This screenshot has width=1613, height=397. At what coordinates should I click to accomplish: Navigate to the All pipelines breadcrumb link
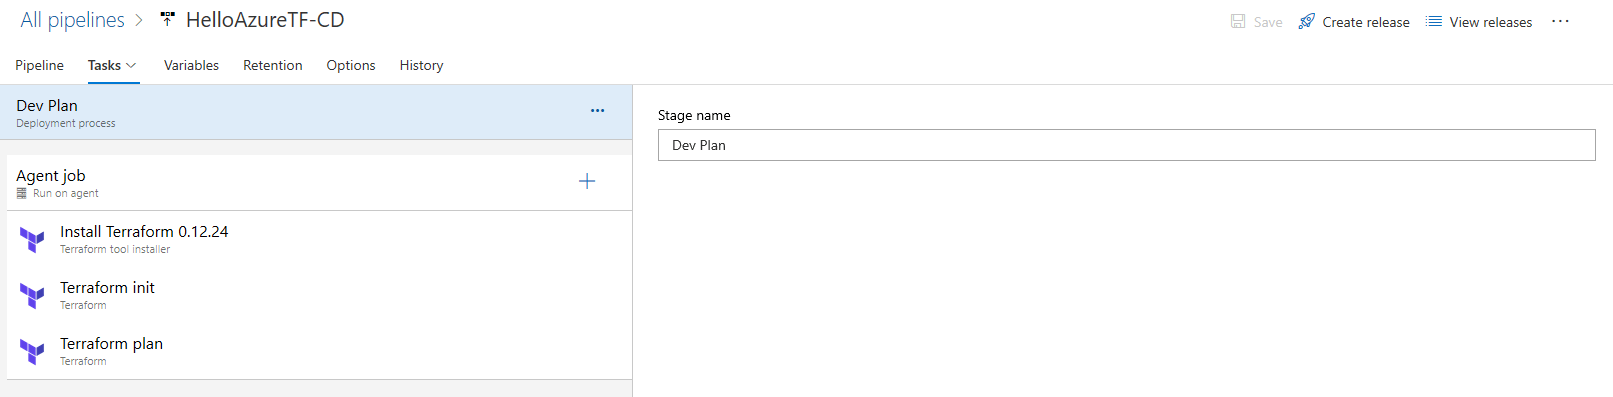tap(72, 20)
